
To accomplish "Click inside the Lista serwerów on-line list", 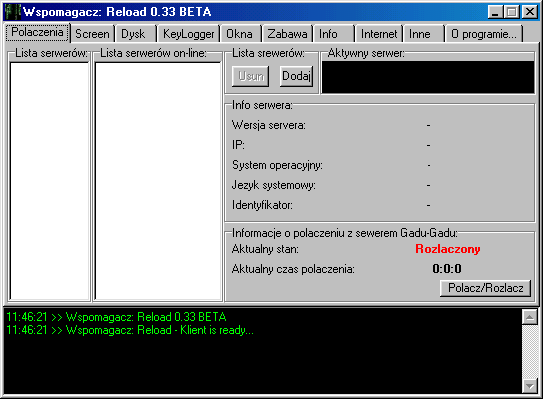I will 158,181.
